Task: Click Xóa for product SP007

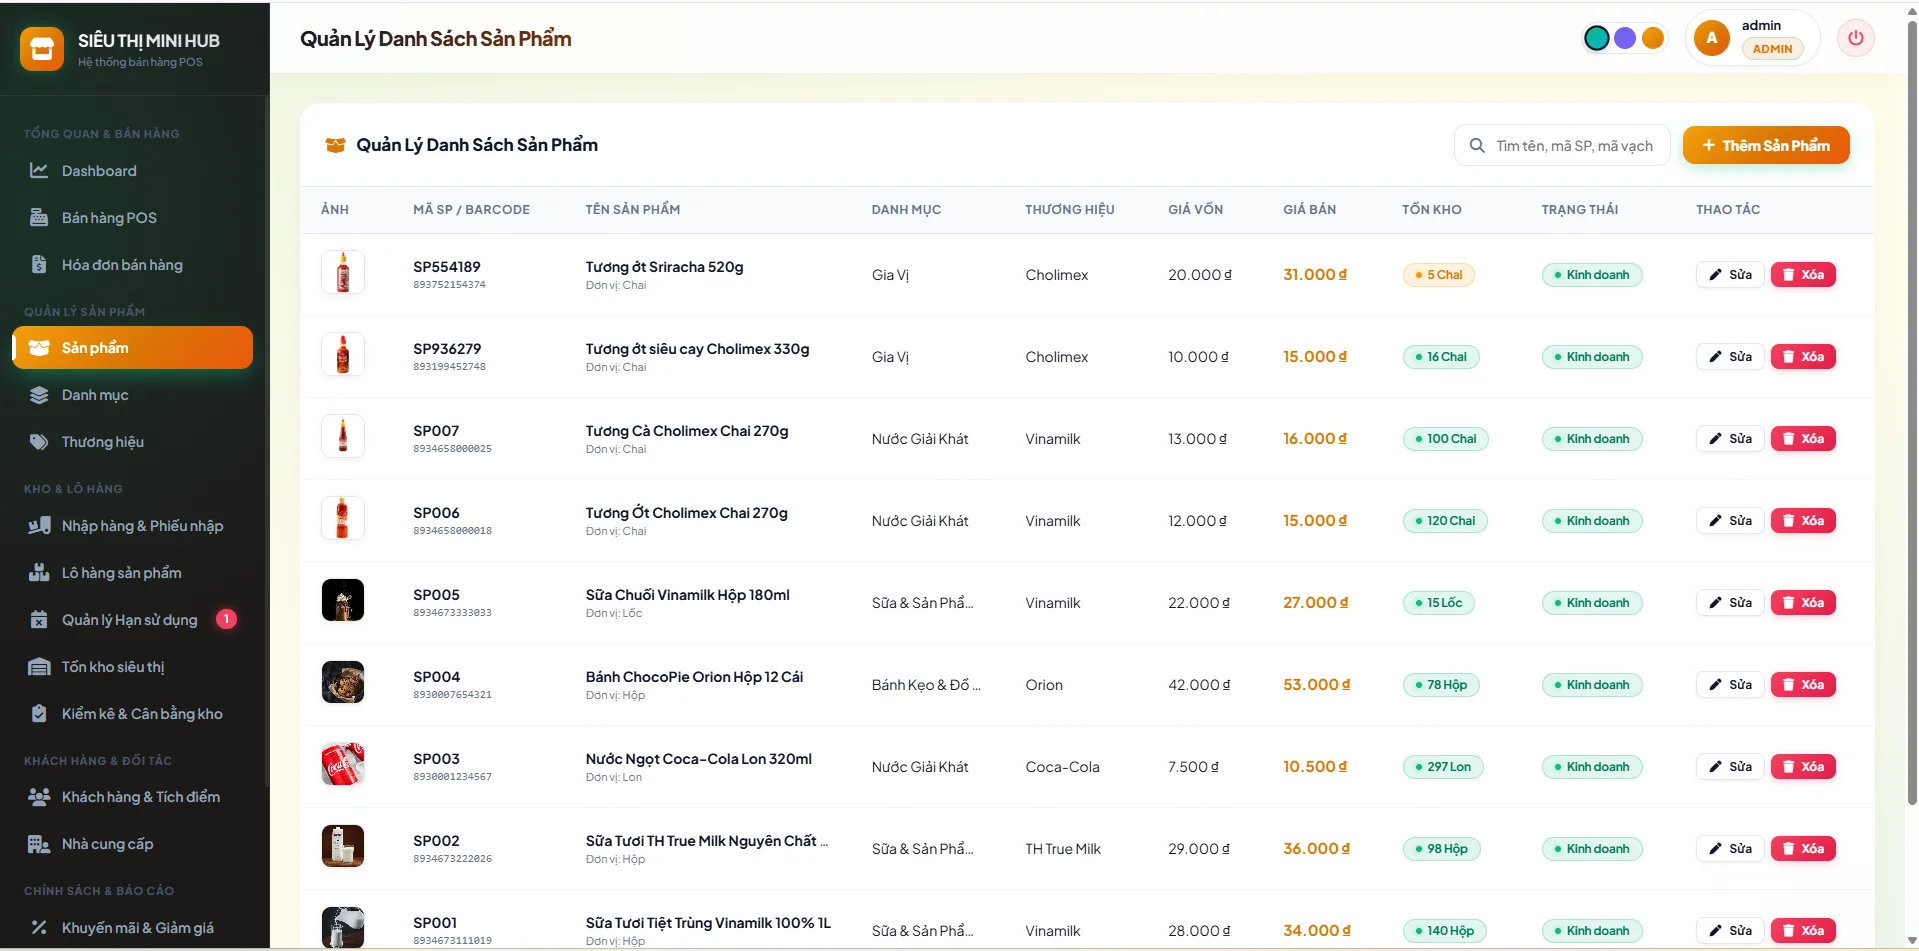Action: (1803, 439)
